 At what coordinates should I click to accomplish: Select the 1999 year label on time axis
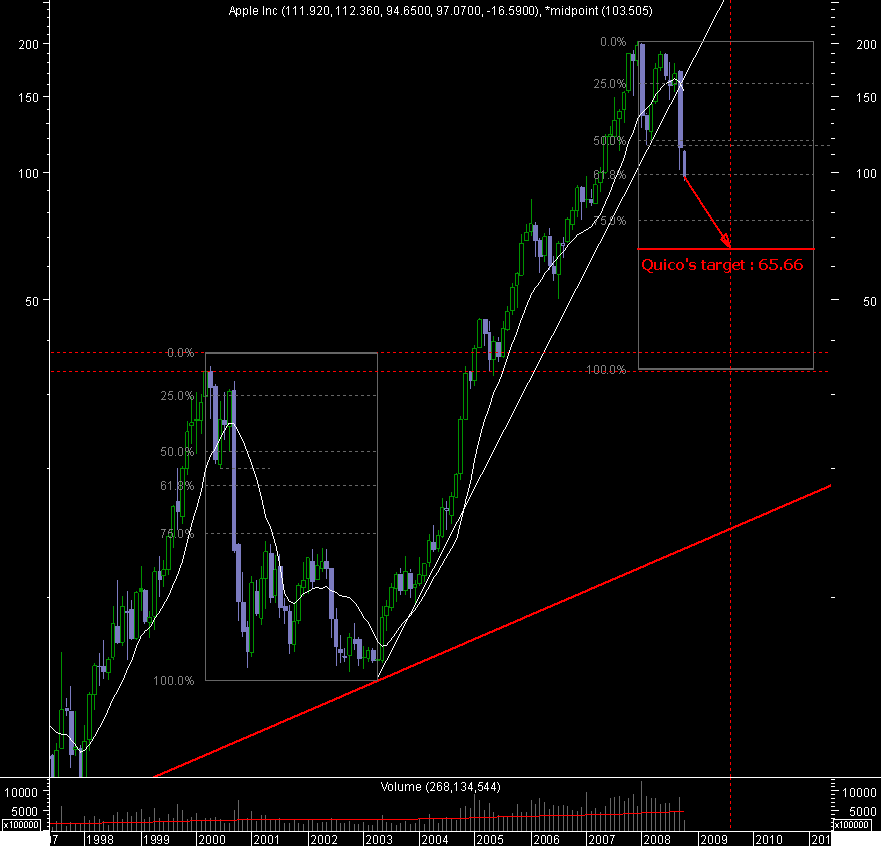click(x=155, y=839)
